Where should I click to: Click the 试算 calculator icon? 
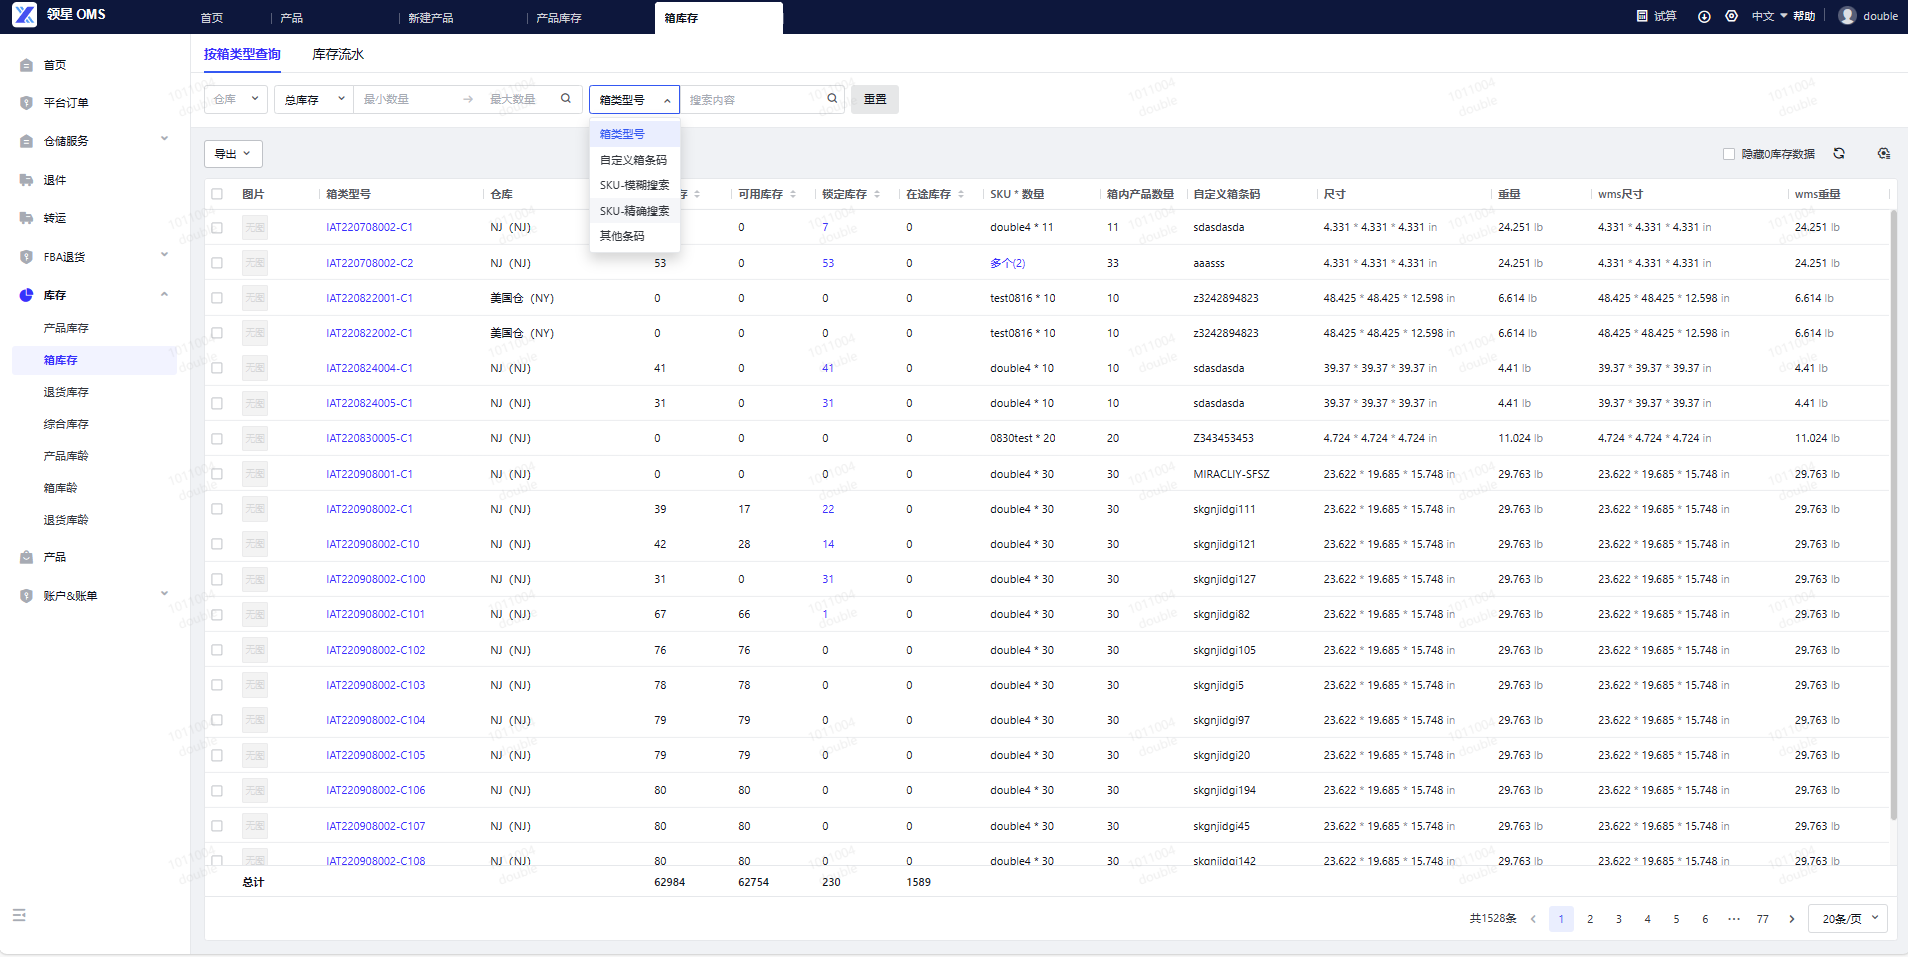[1642, 16]
